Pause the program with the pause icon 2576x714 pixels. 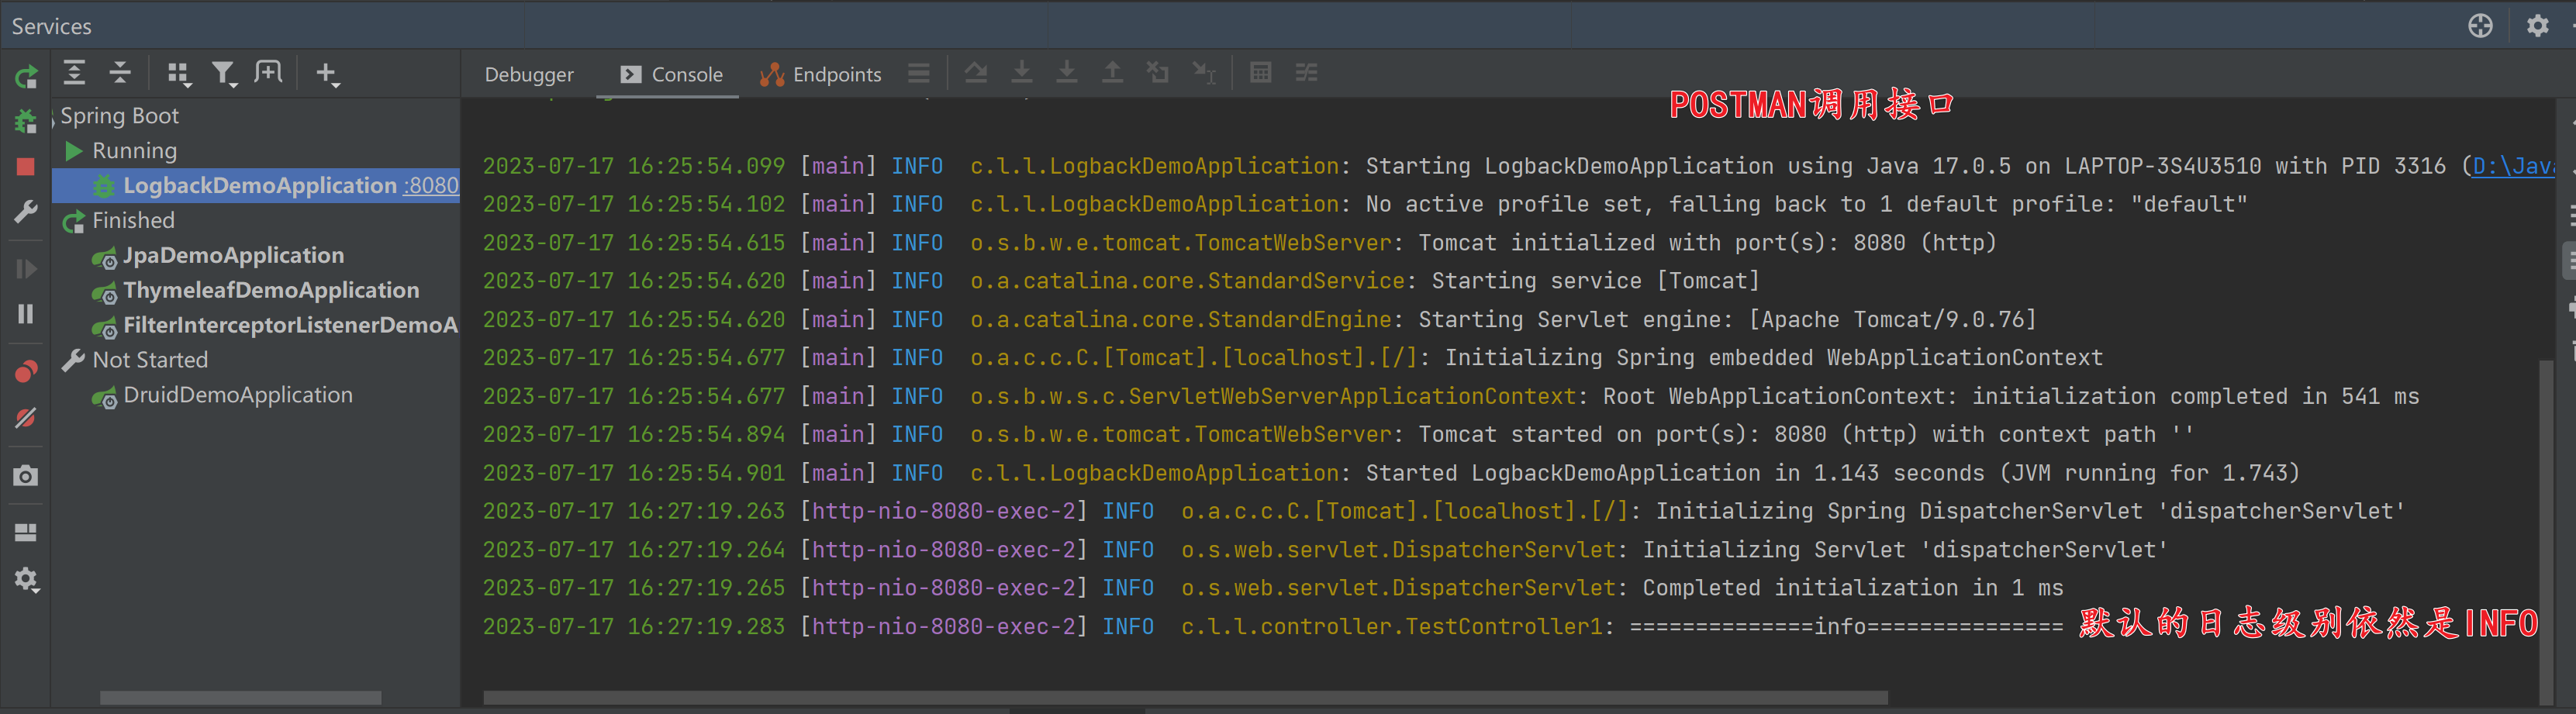point(26,314)
